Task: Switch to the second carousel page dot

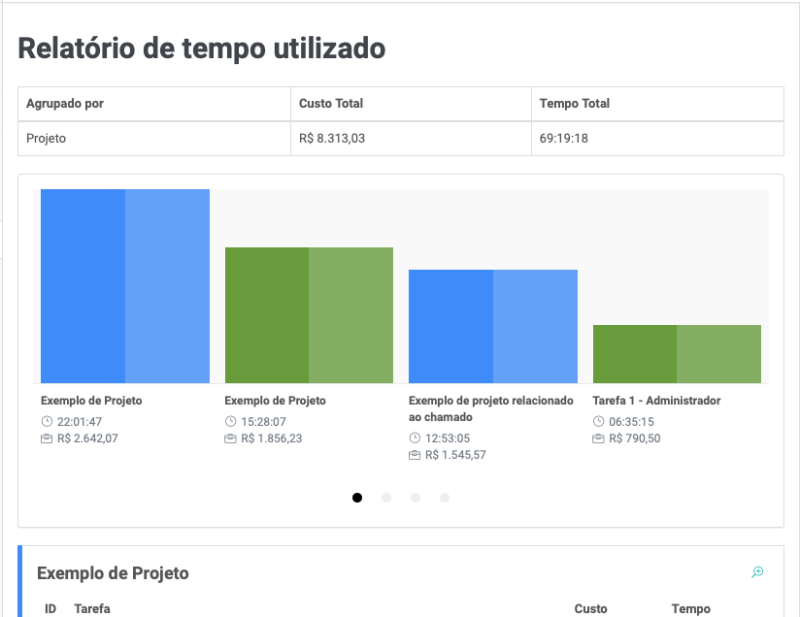Action: tap(386, 497)
